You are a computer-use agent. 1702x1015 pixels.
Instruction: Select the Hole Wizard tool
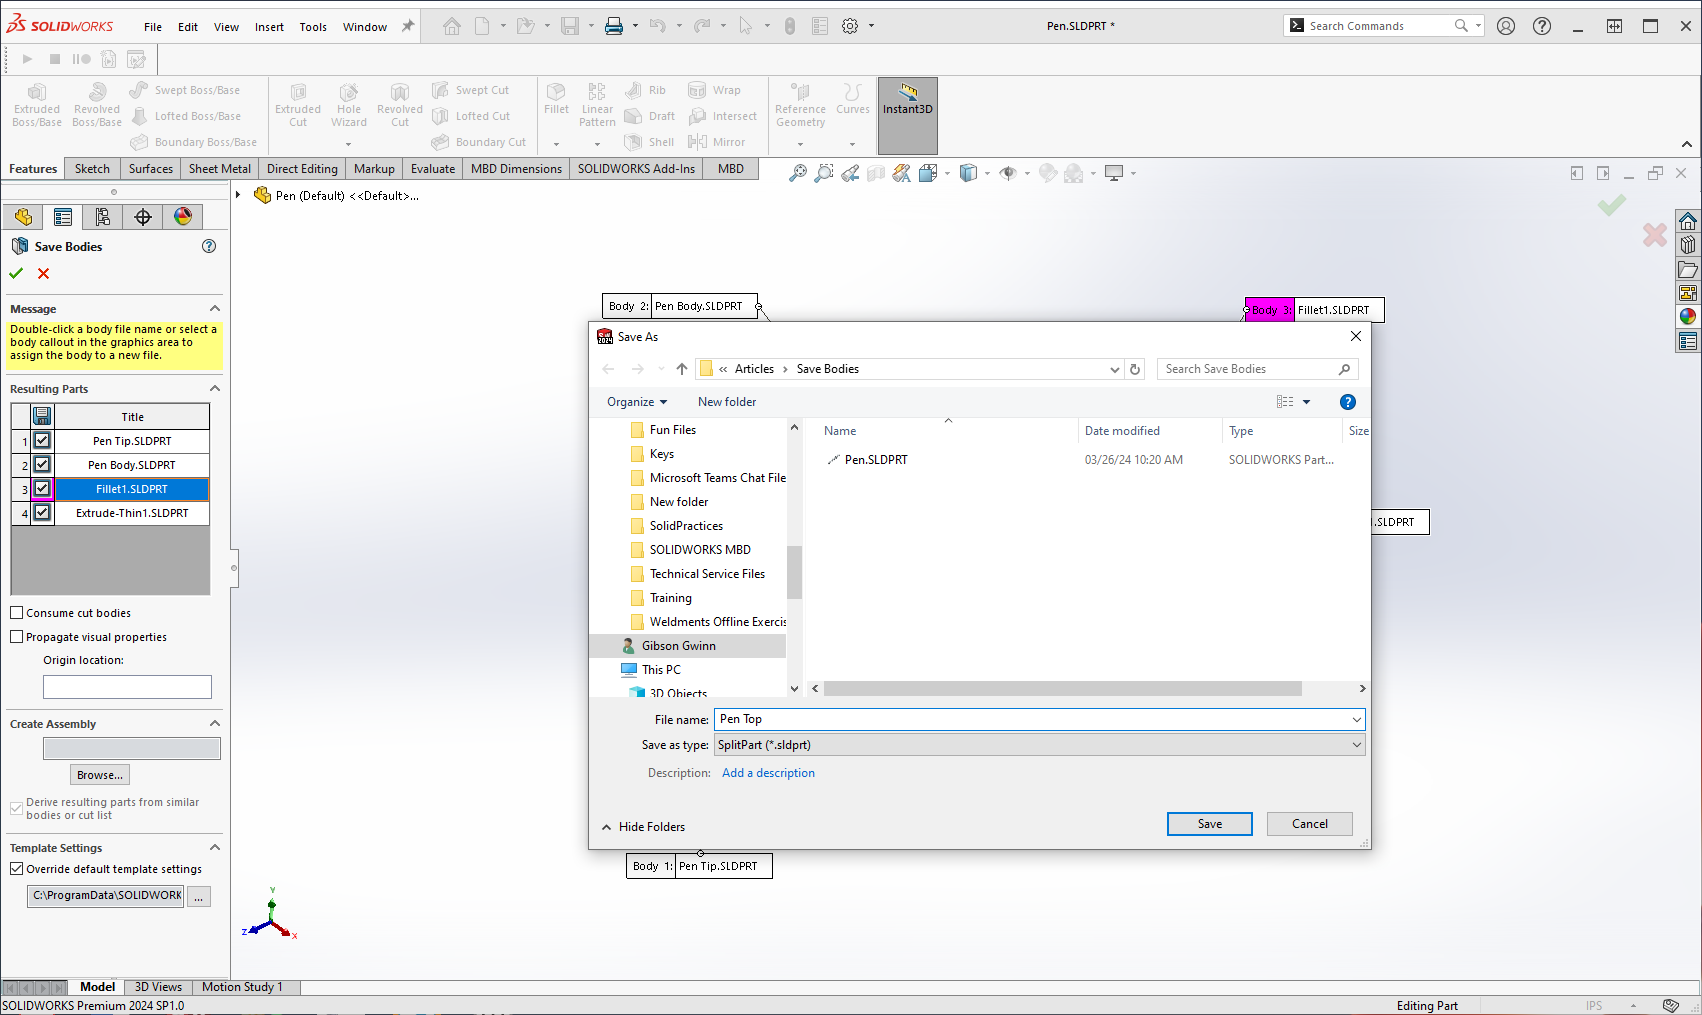coord(349,105)
